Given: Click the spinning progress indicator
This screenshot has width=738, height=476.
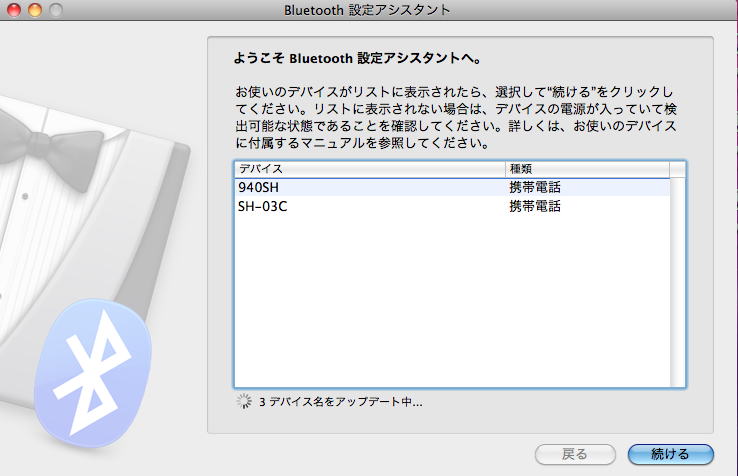Looking at the screenshot, I should [x=244, y=401].
